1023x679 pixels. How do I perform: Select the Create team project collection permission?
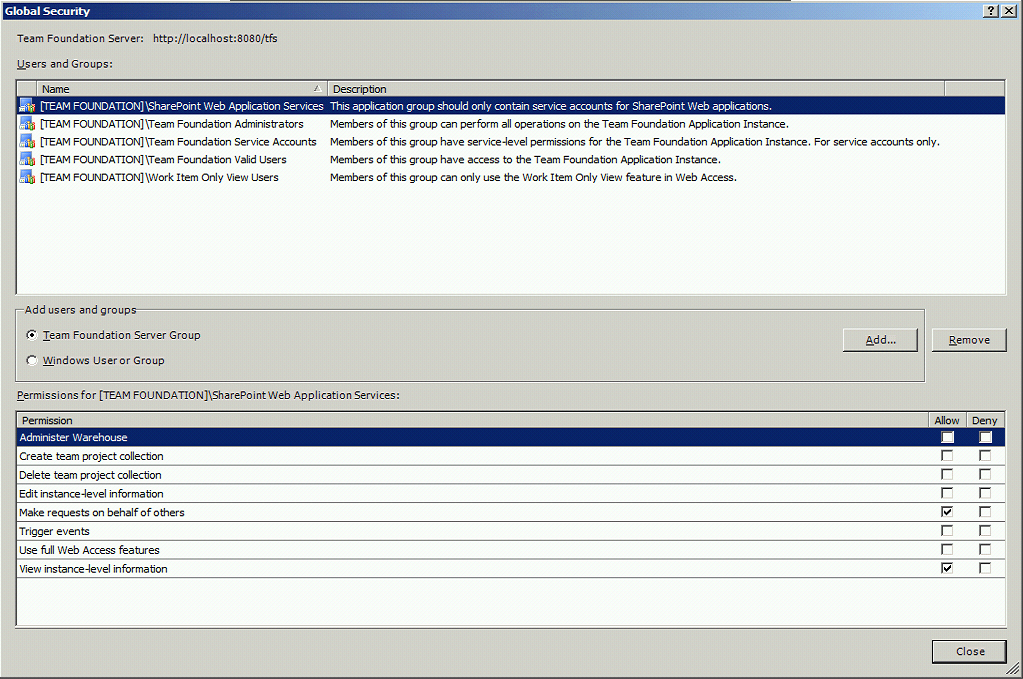click(511, 456)
